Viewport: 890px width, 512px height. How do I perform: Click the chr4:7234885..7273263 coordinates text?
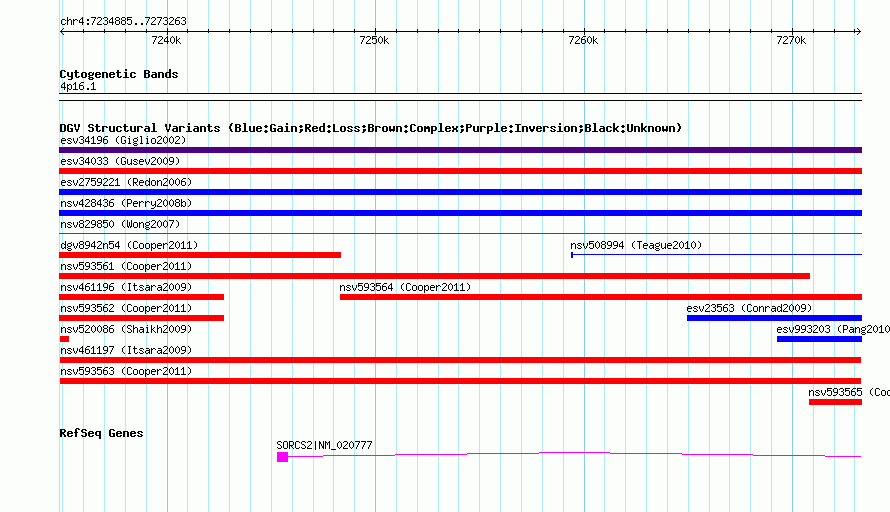click(123, 21)
